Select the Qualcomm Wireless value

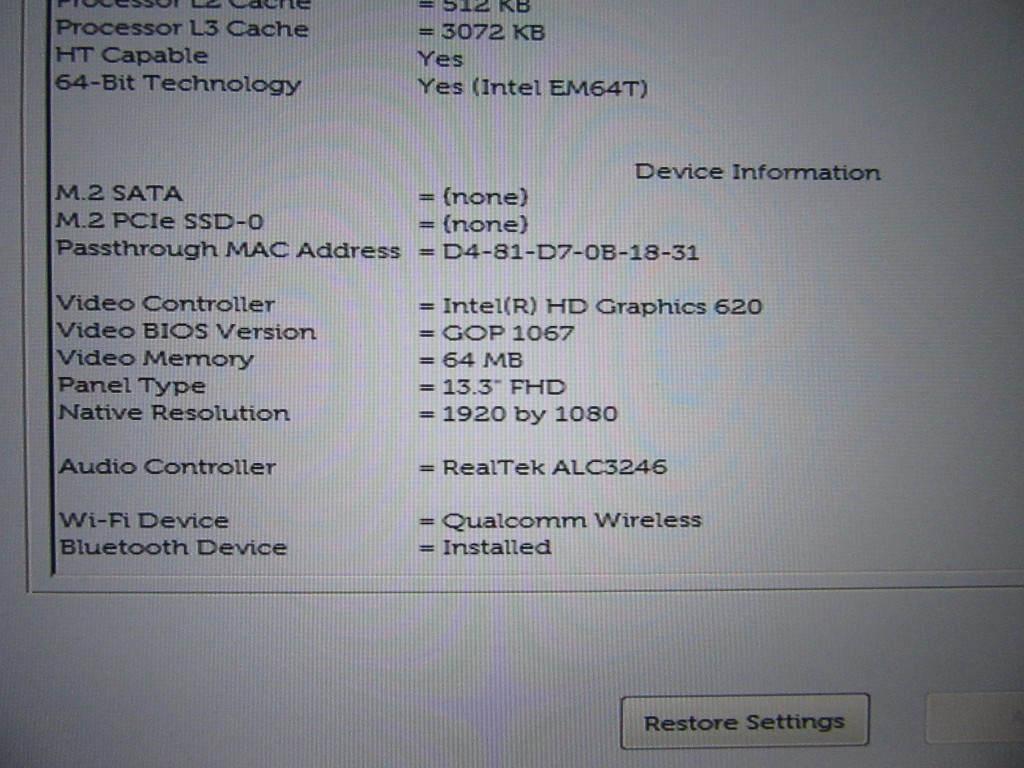pos(572,520)
